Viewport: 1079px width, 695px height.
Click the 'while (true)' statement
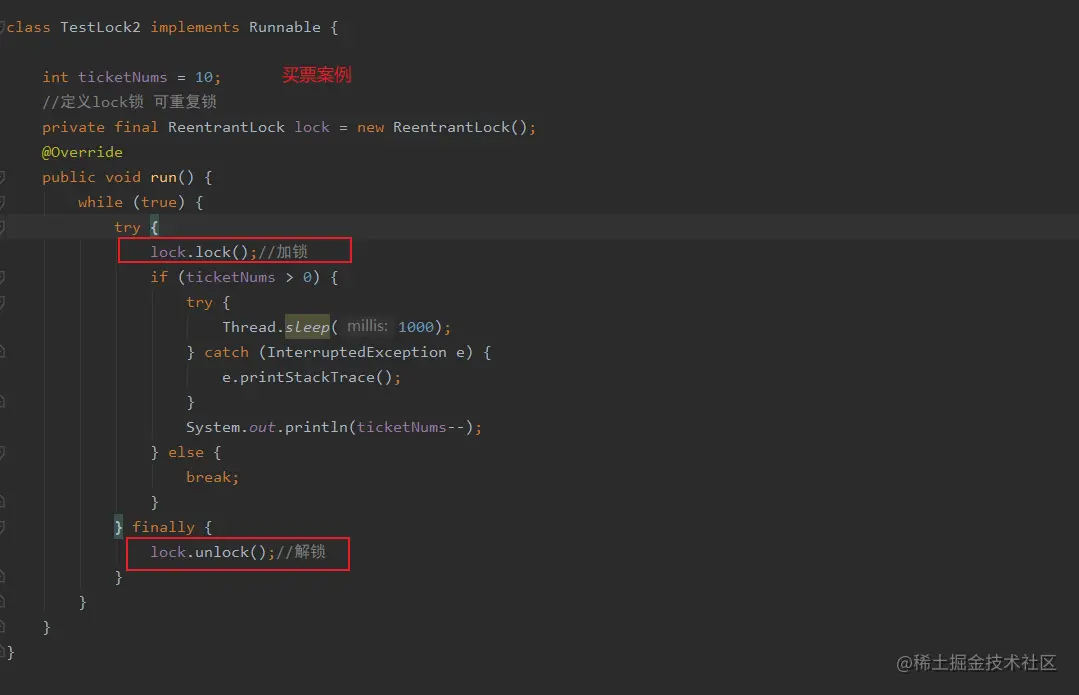131,202
